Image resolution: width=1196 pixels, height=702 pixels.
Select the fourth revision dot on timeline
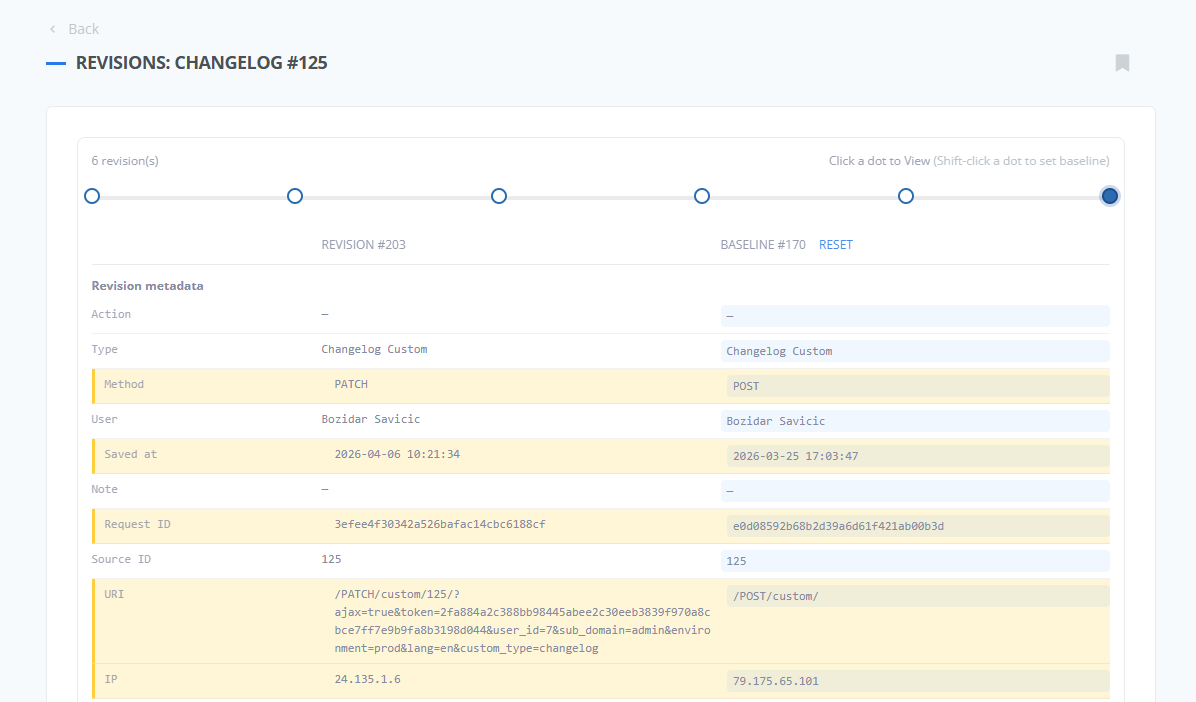click(x=702, y=196)
